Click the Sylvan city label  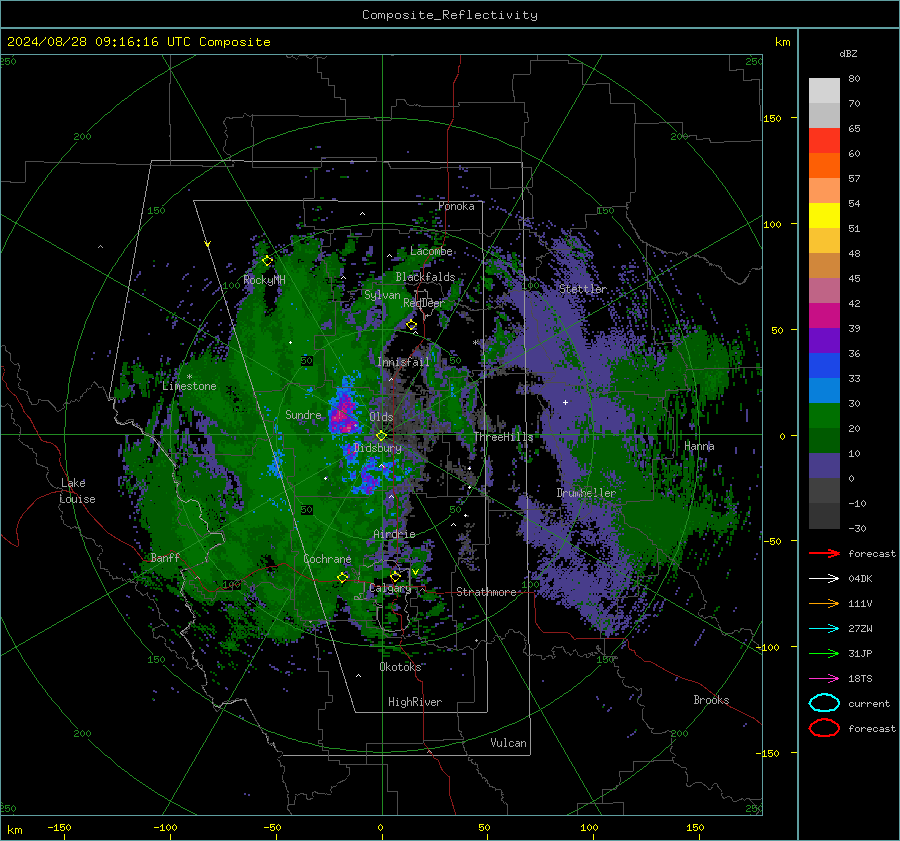[382, 296]
